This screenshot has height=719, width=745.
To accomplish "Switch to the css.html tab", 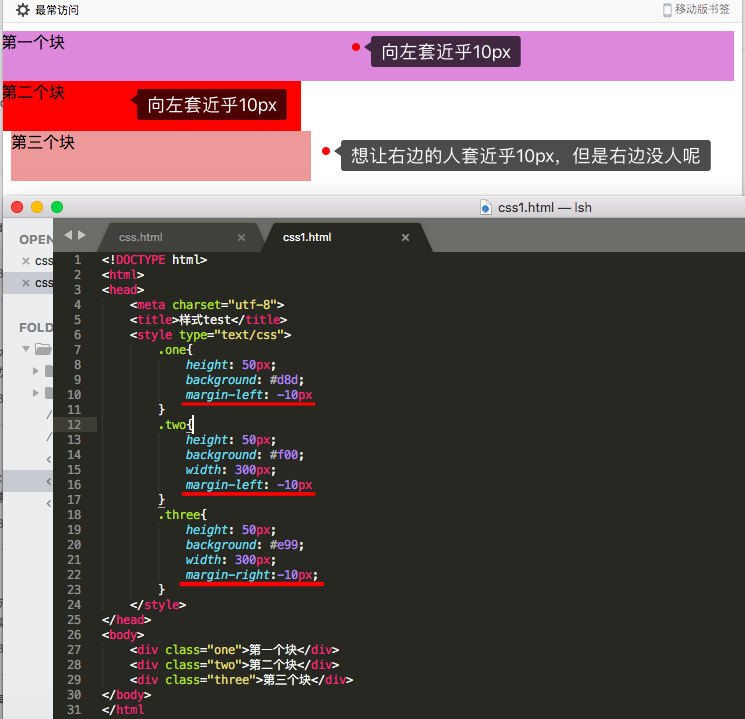I will coord(141,237).
